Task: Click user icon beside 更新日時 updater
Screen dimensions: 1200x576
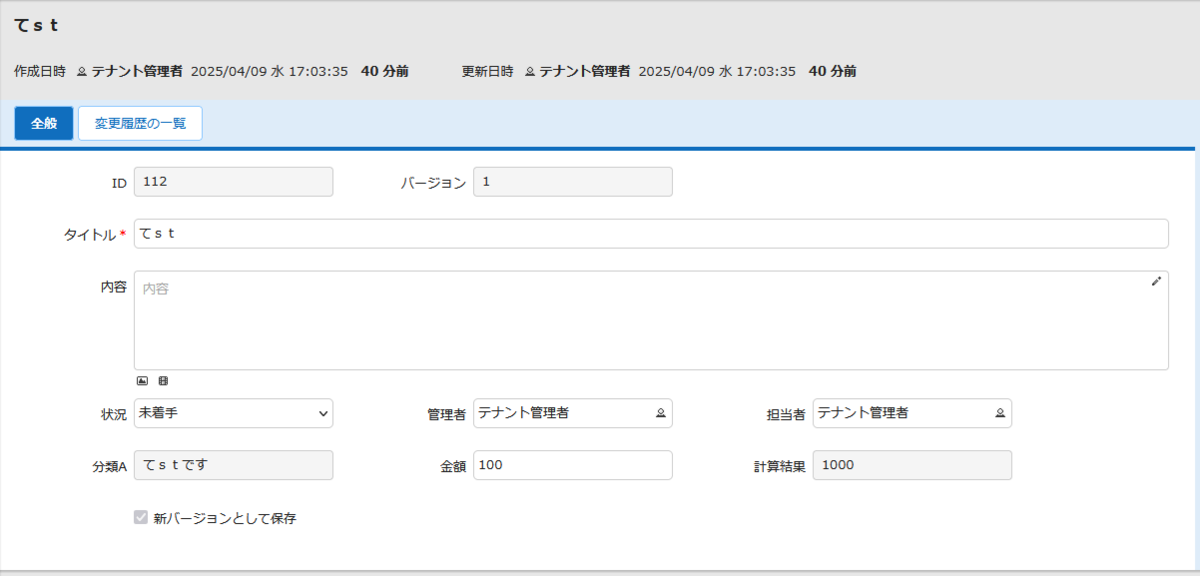Action: click(530, 72)
